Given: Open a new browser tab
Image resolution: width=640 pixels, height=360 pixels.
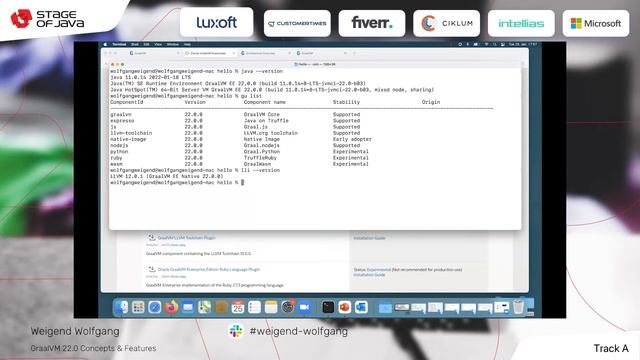Looking at the screenshot, I should tap(354, 53).
